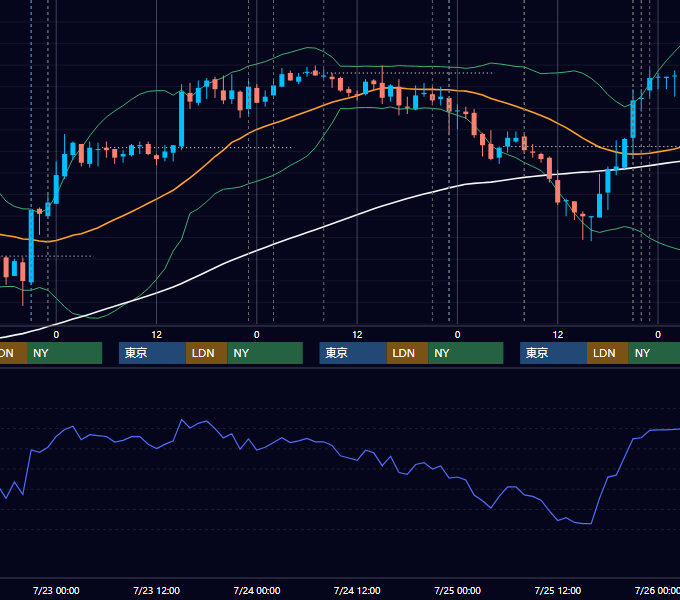
Task: Click the LDN session block for 7/23
Action: coord(206,353)
